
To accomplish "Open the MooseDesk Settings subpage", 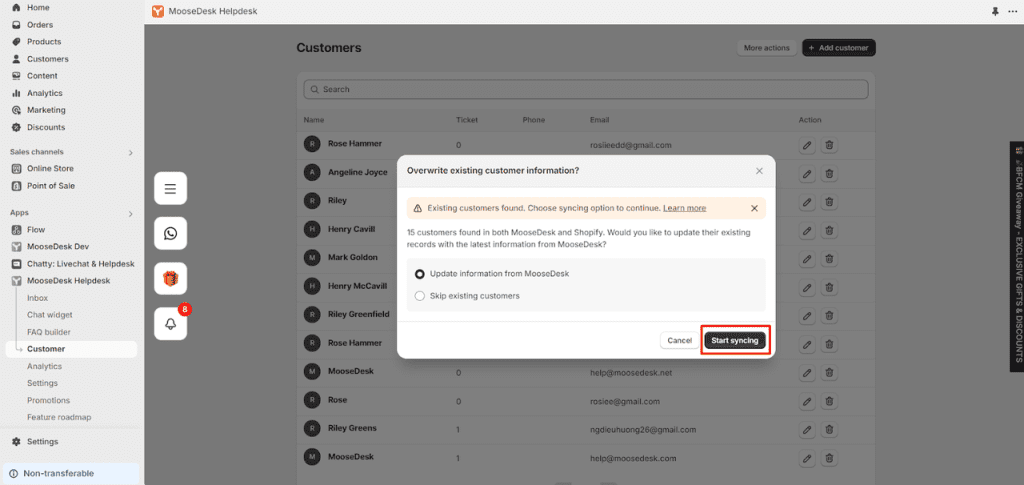I will [42, 383].
